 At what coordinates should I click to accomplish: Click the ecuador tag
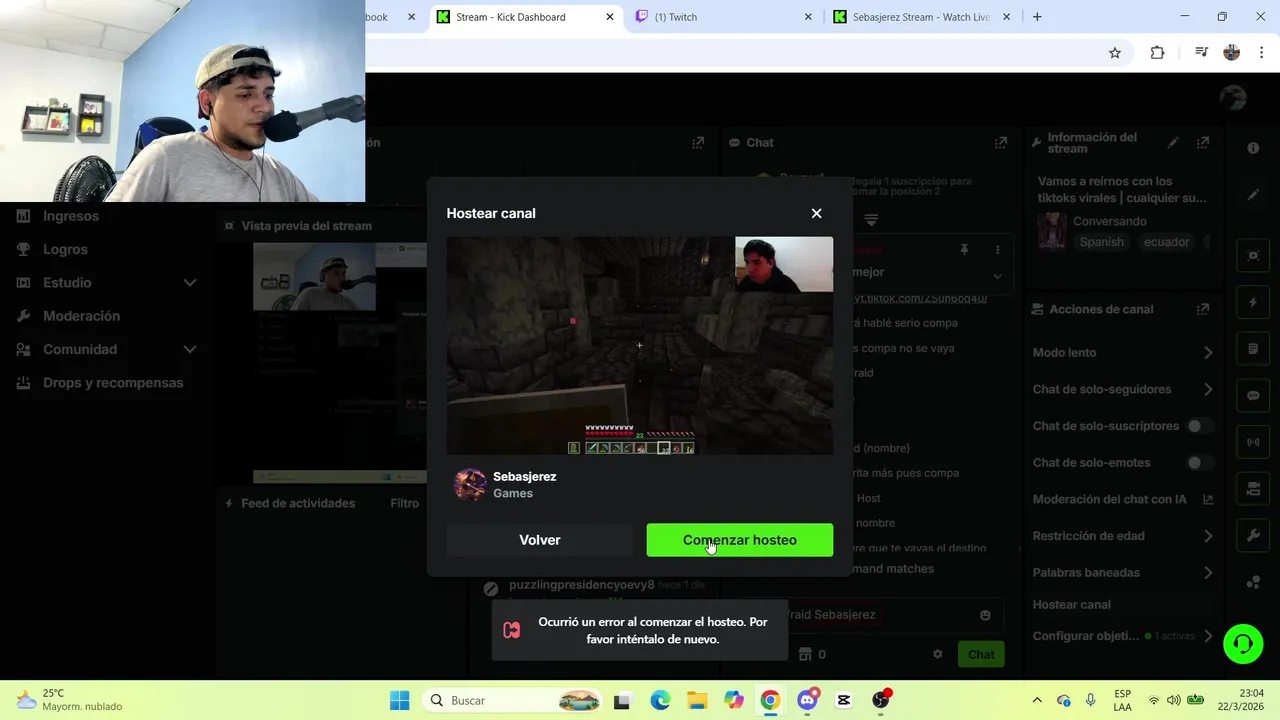(x=1167, y=242)
